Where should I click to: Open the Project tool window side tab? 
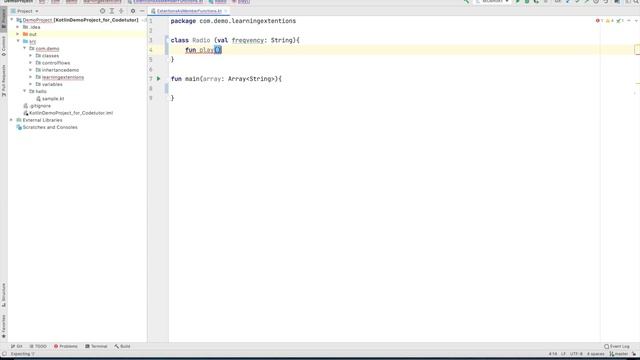click(4, 18)
